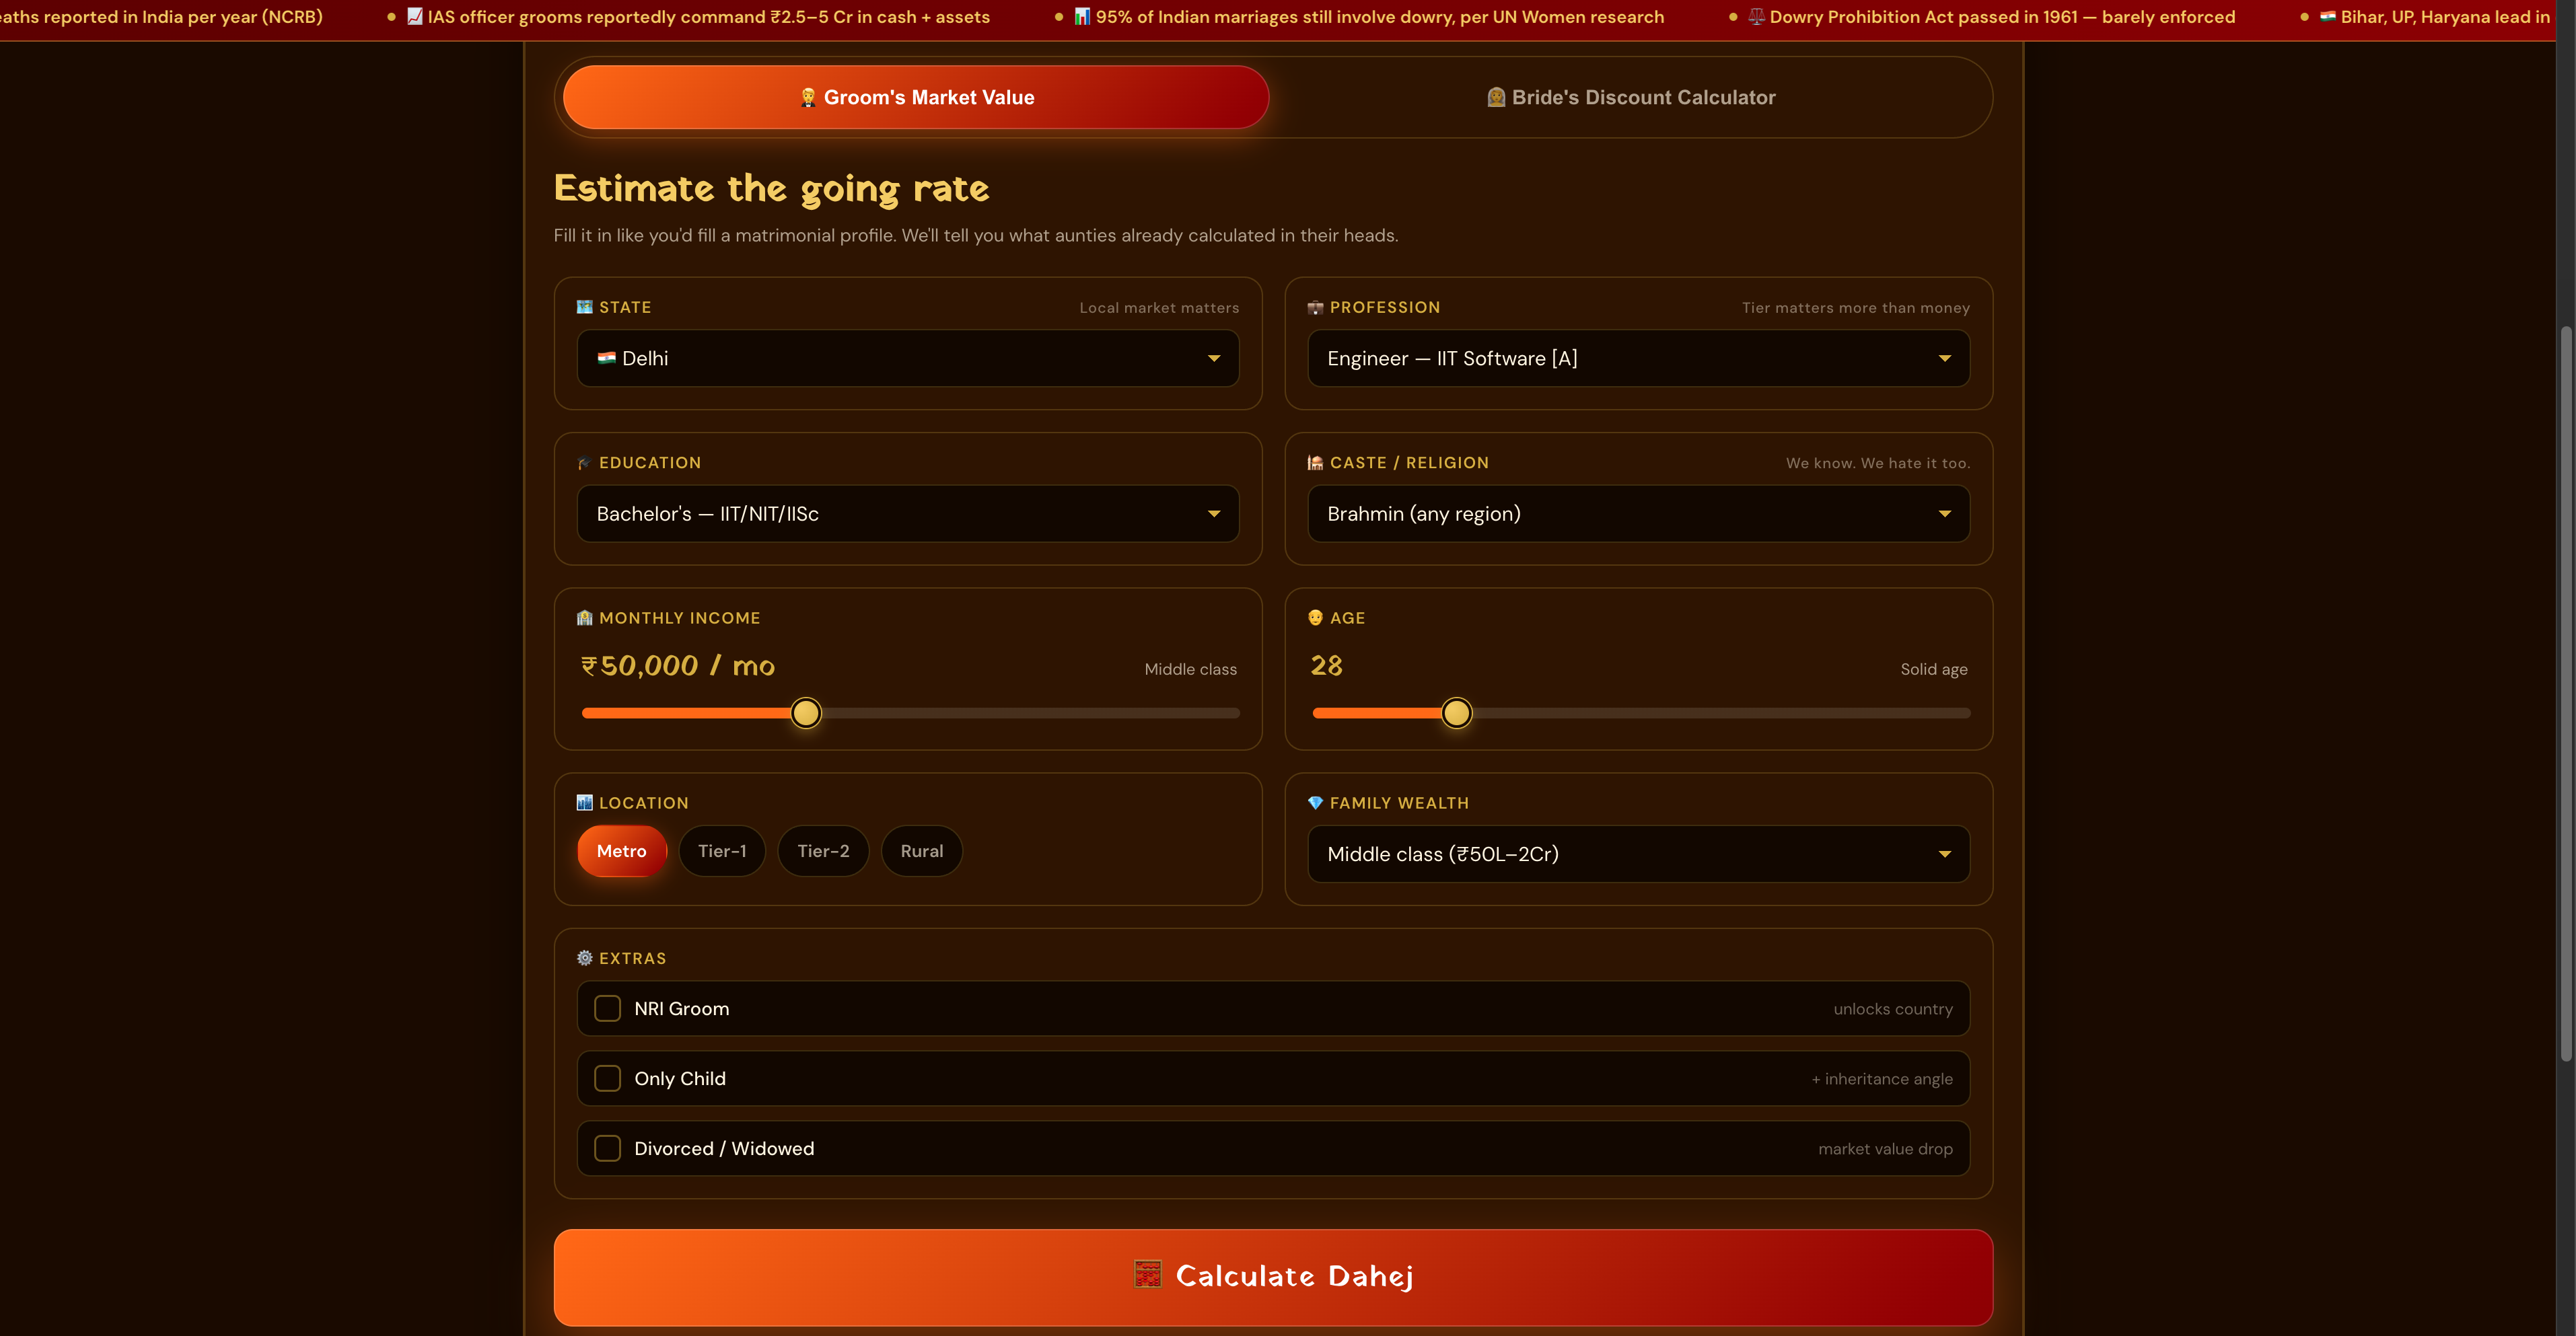Click the bride emoji icon in tab

[x=1496, y=97]
